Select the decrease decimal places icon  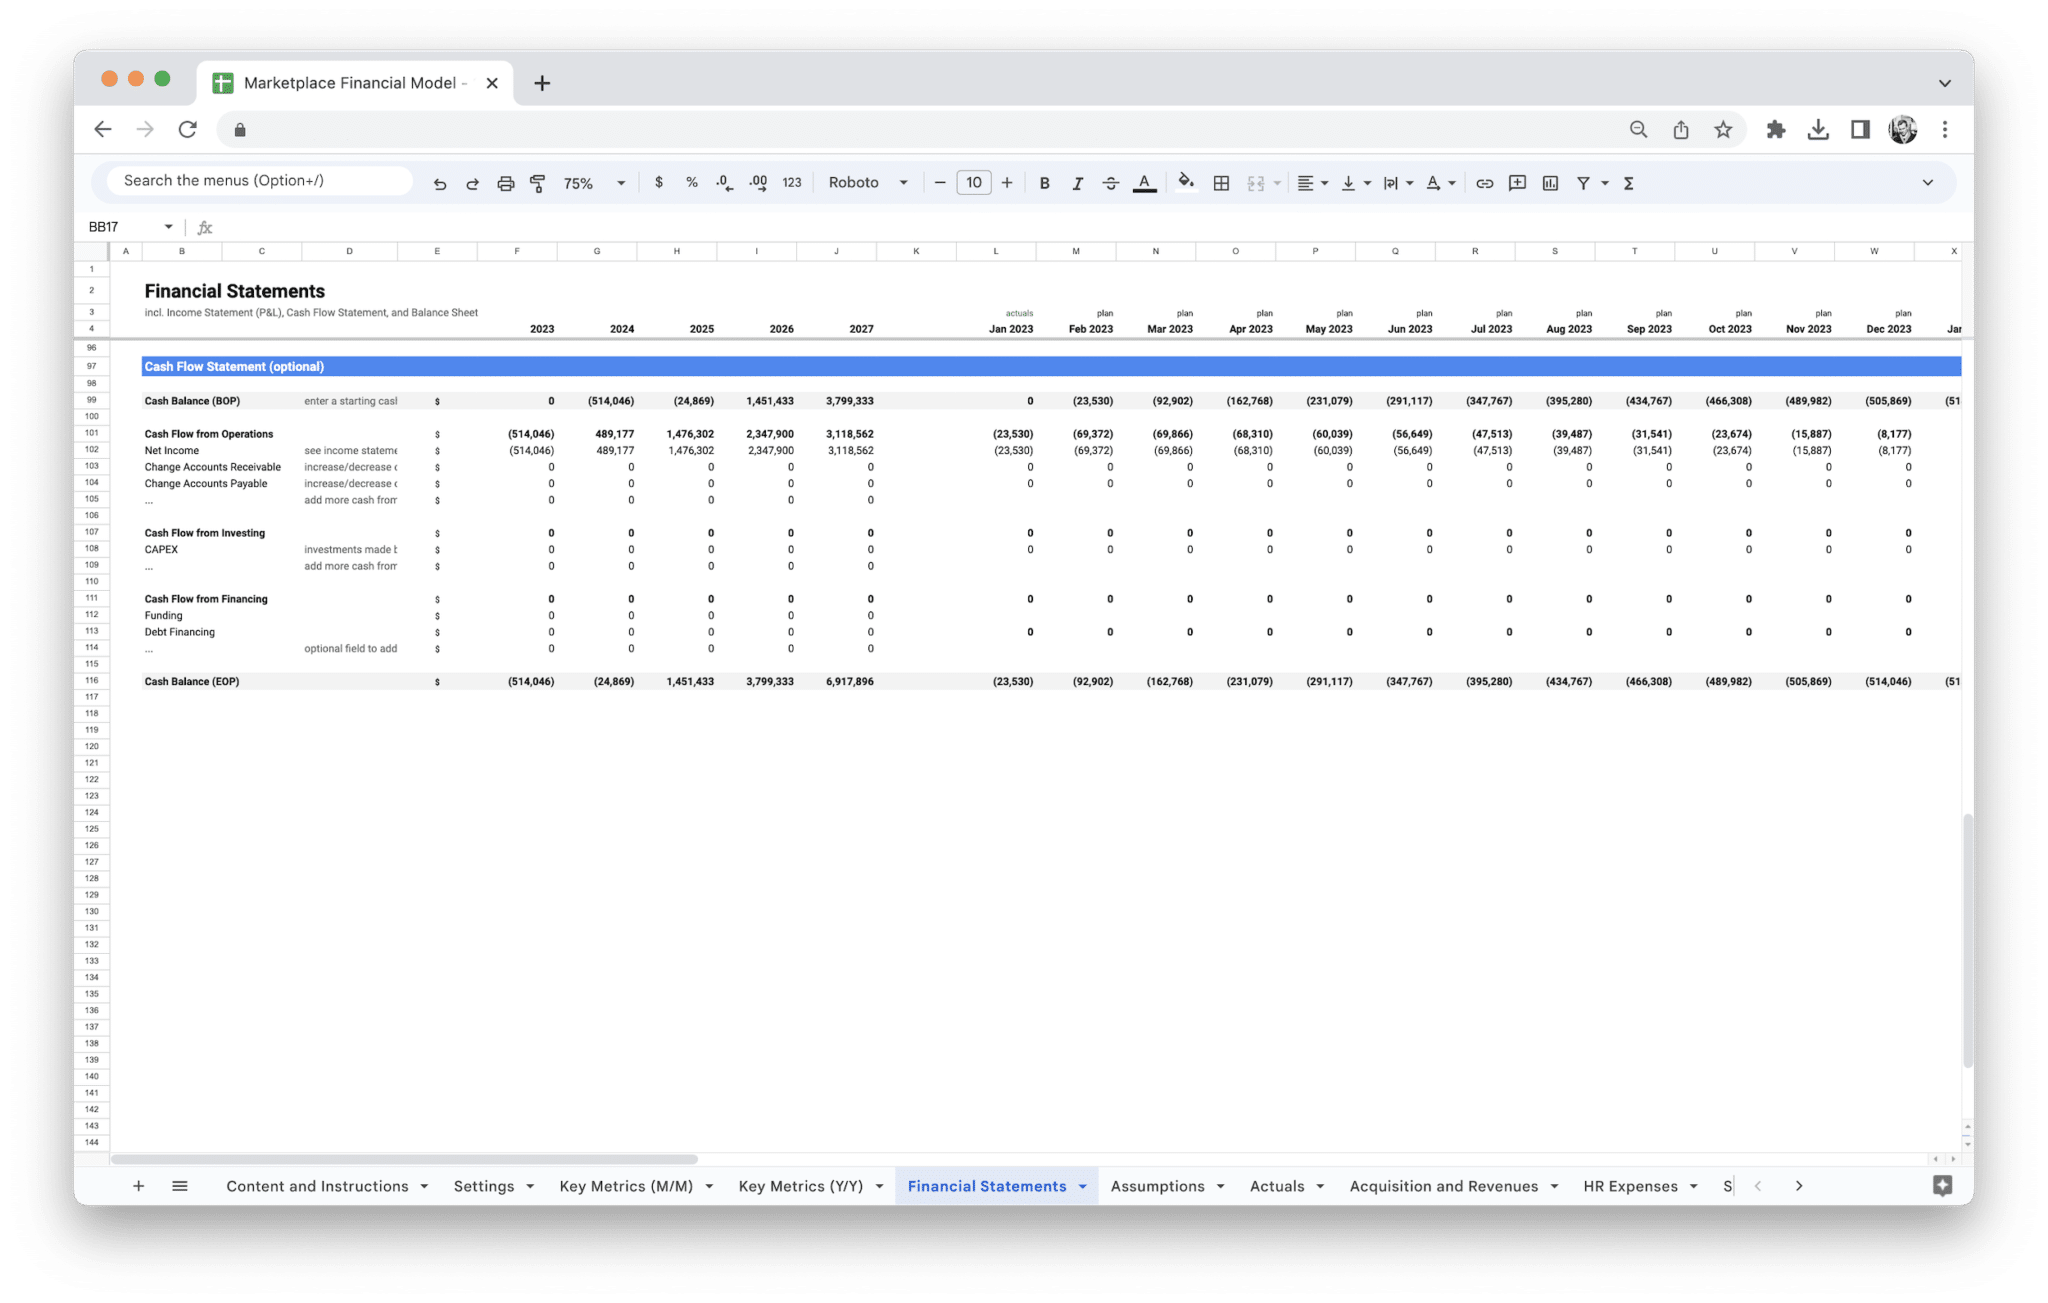pos(723,182)
